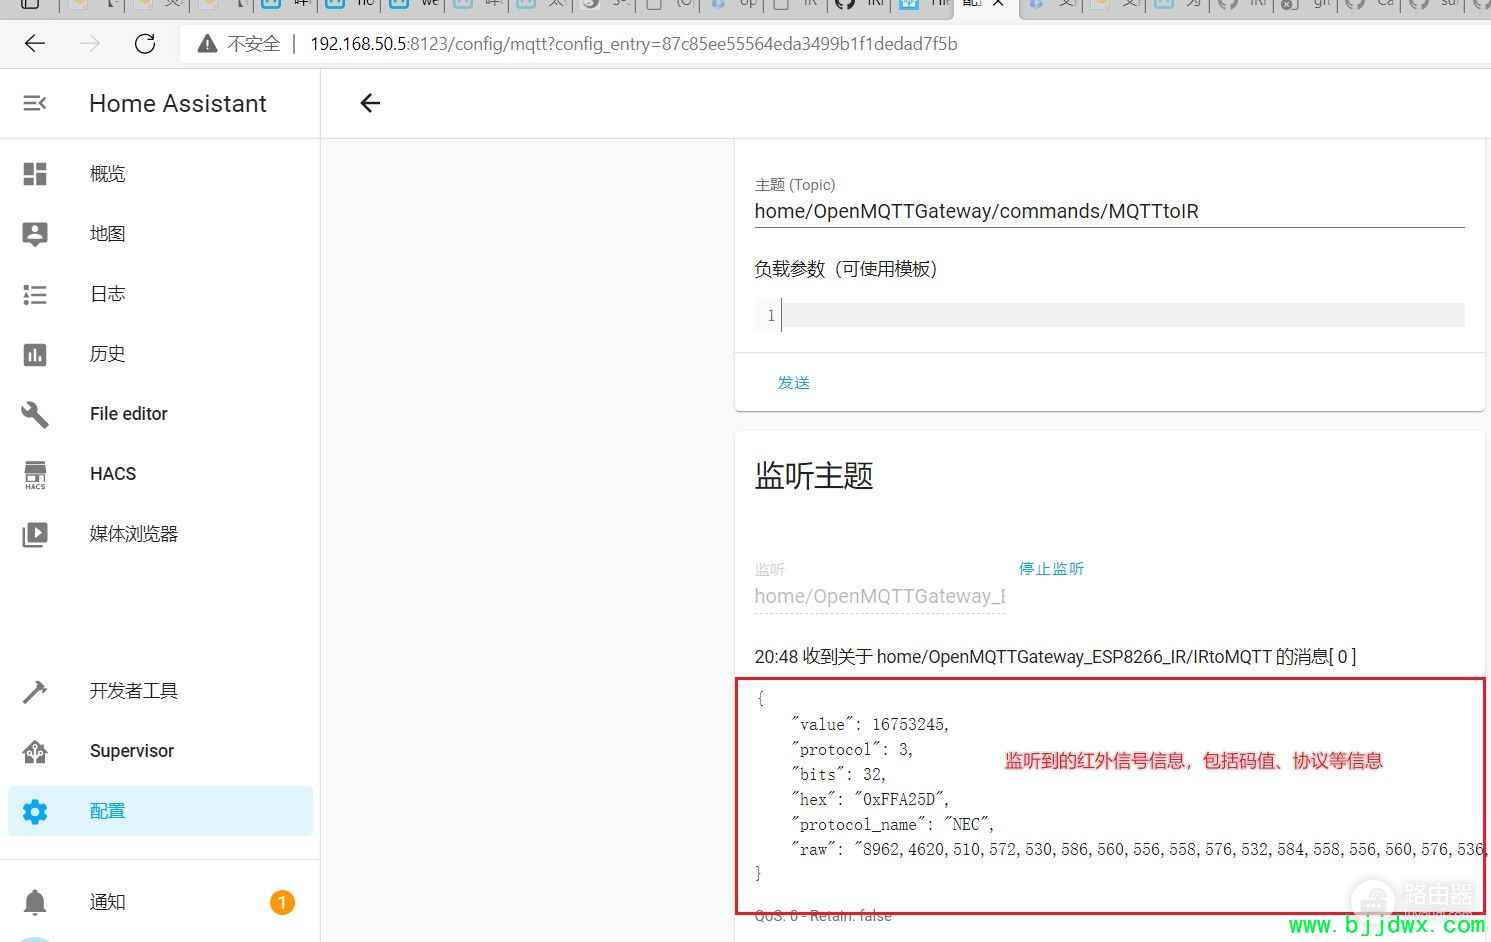Click the browser back button
Screen dimensions: 1491x942
35,44
